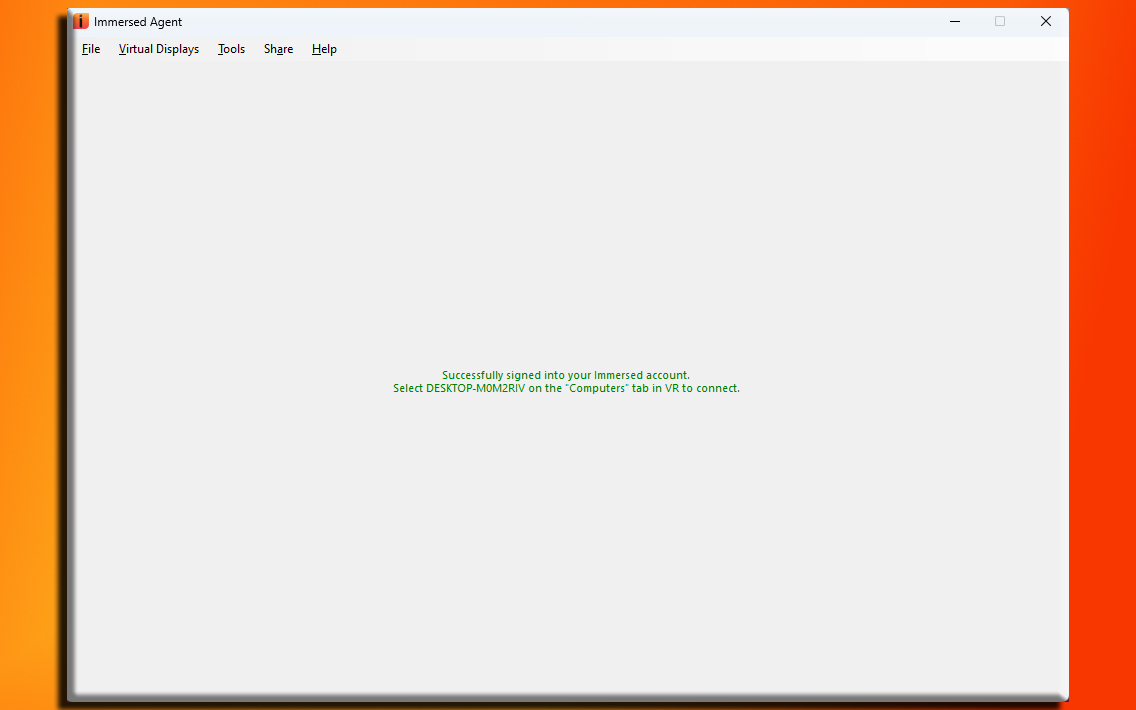Close the Immersed Agent window

[1045, 22]
